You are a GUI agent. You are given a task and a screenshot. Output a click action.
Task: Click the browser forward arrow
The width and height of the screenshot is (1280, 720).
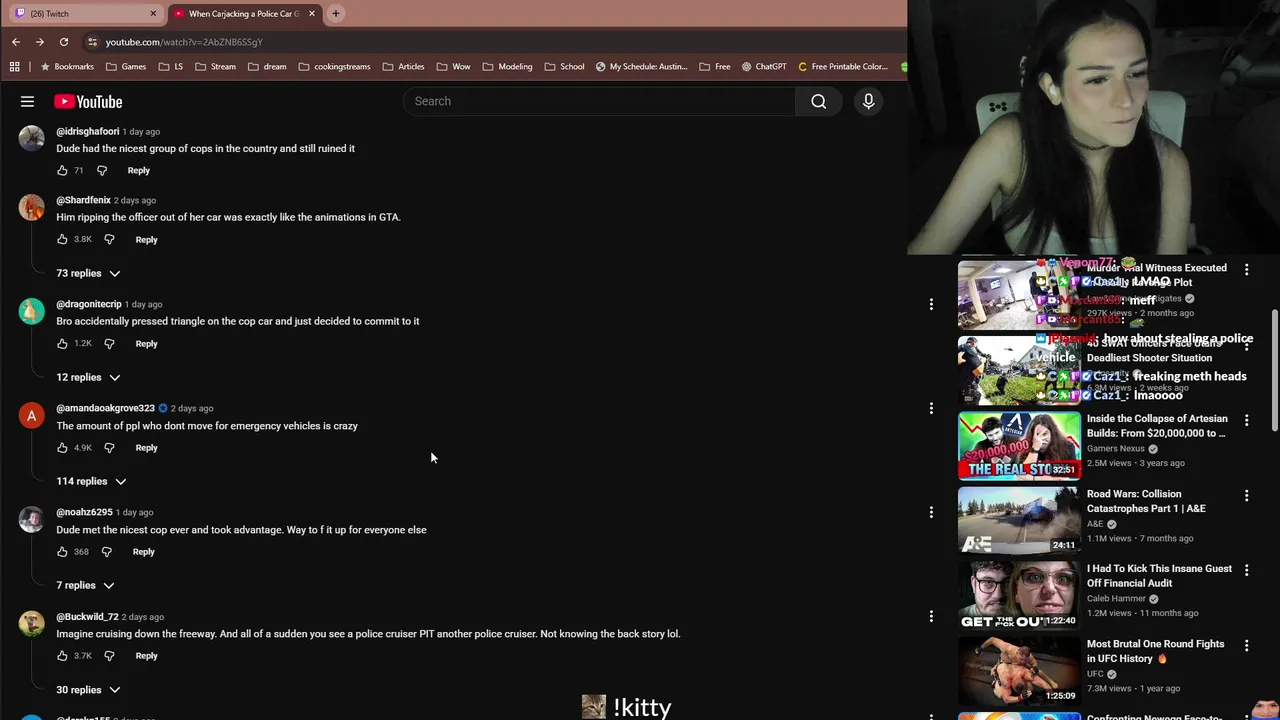(x=40, y=42)
